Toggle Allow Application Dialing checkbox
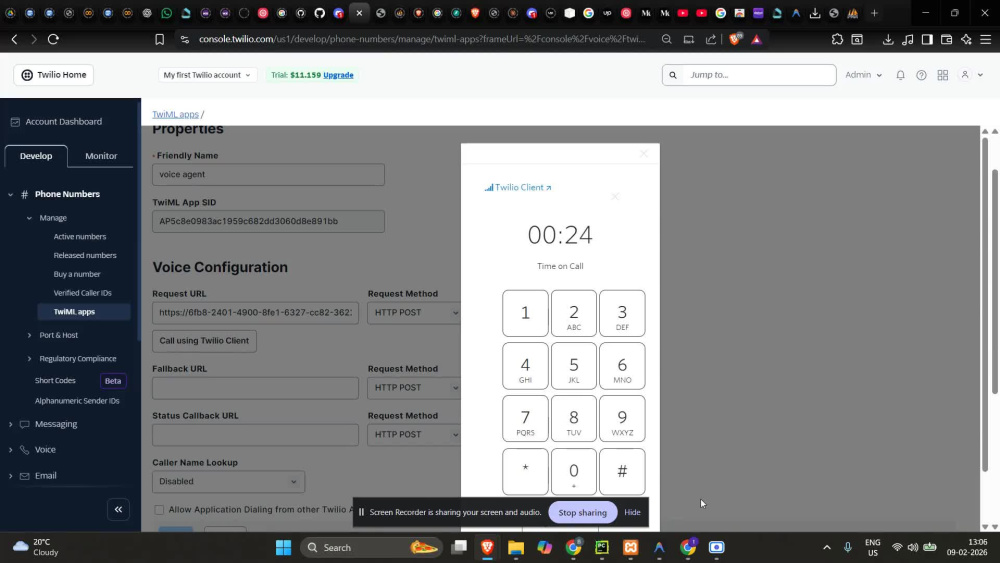Screen dimensions: 1000x563 coord(159,510)
